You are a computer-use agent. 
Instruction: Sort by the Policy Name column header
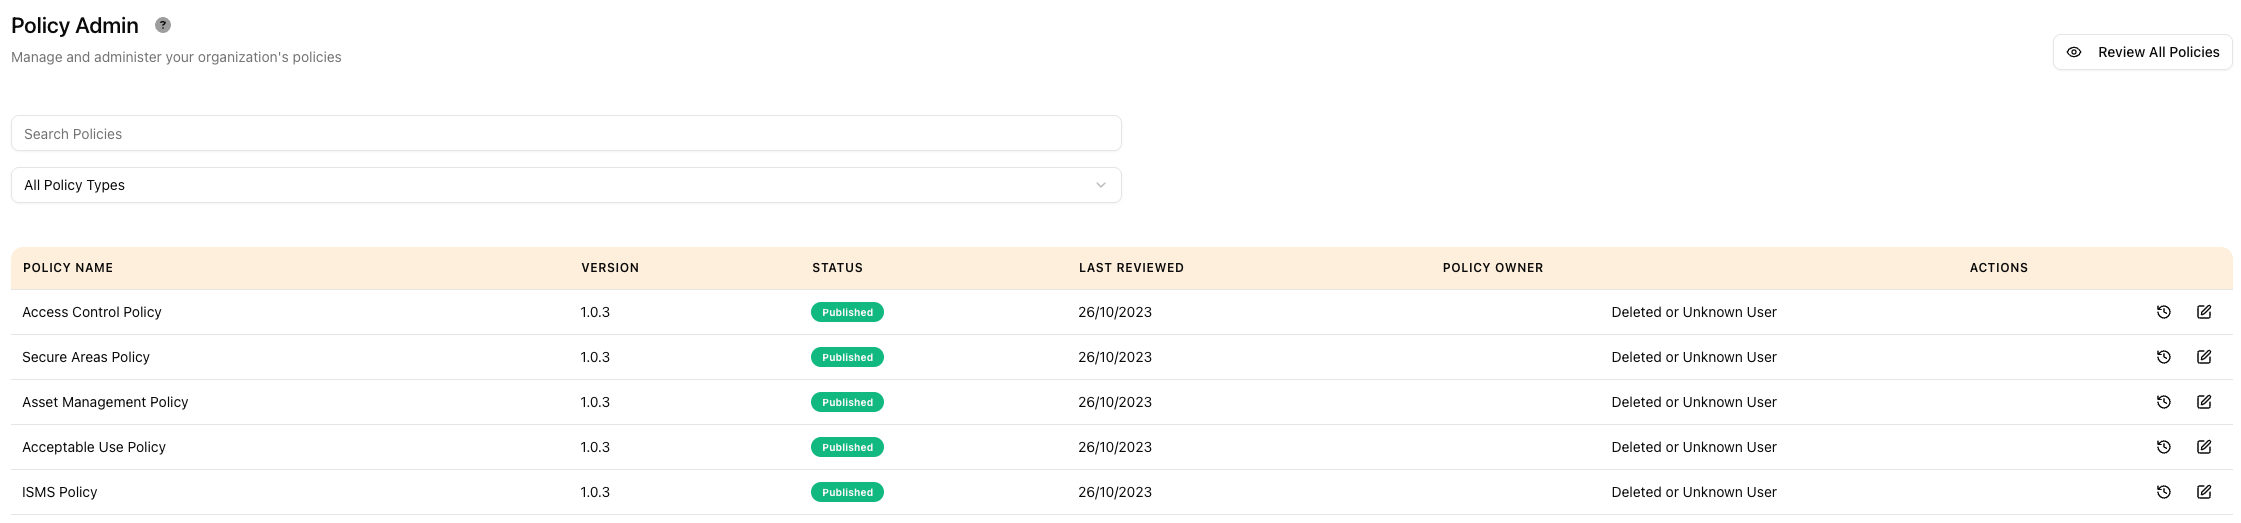point(68,268)
